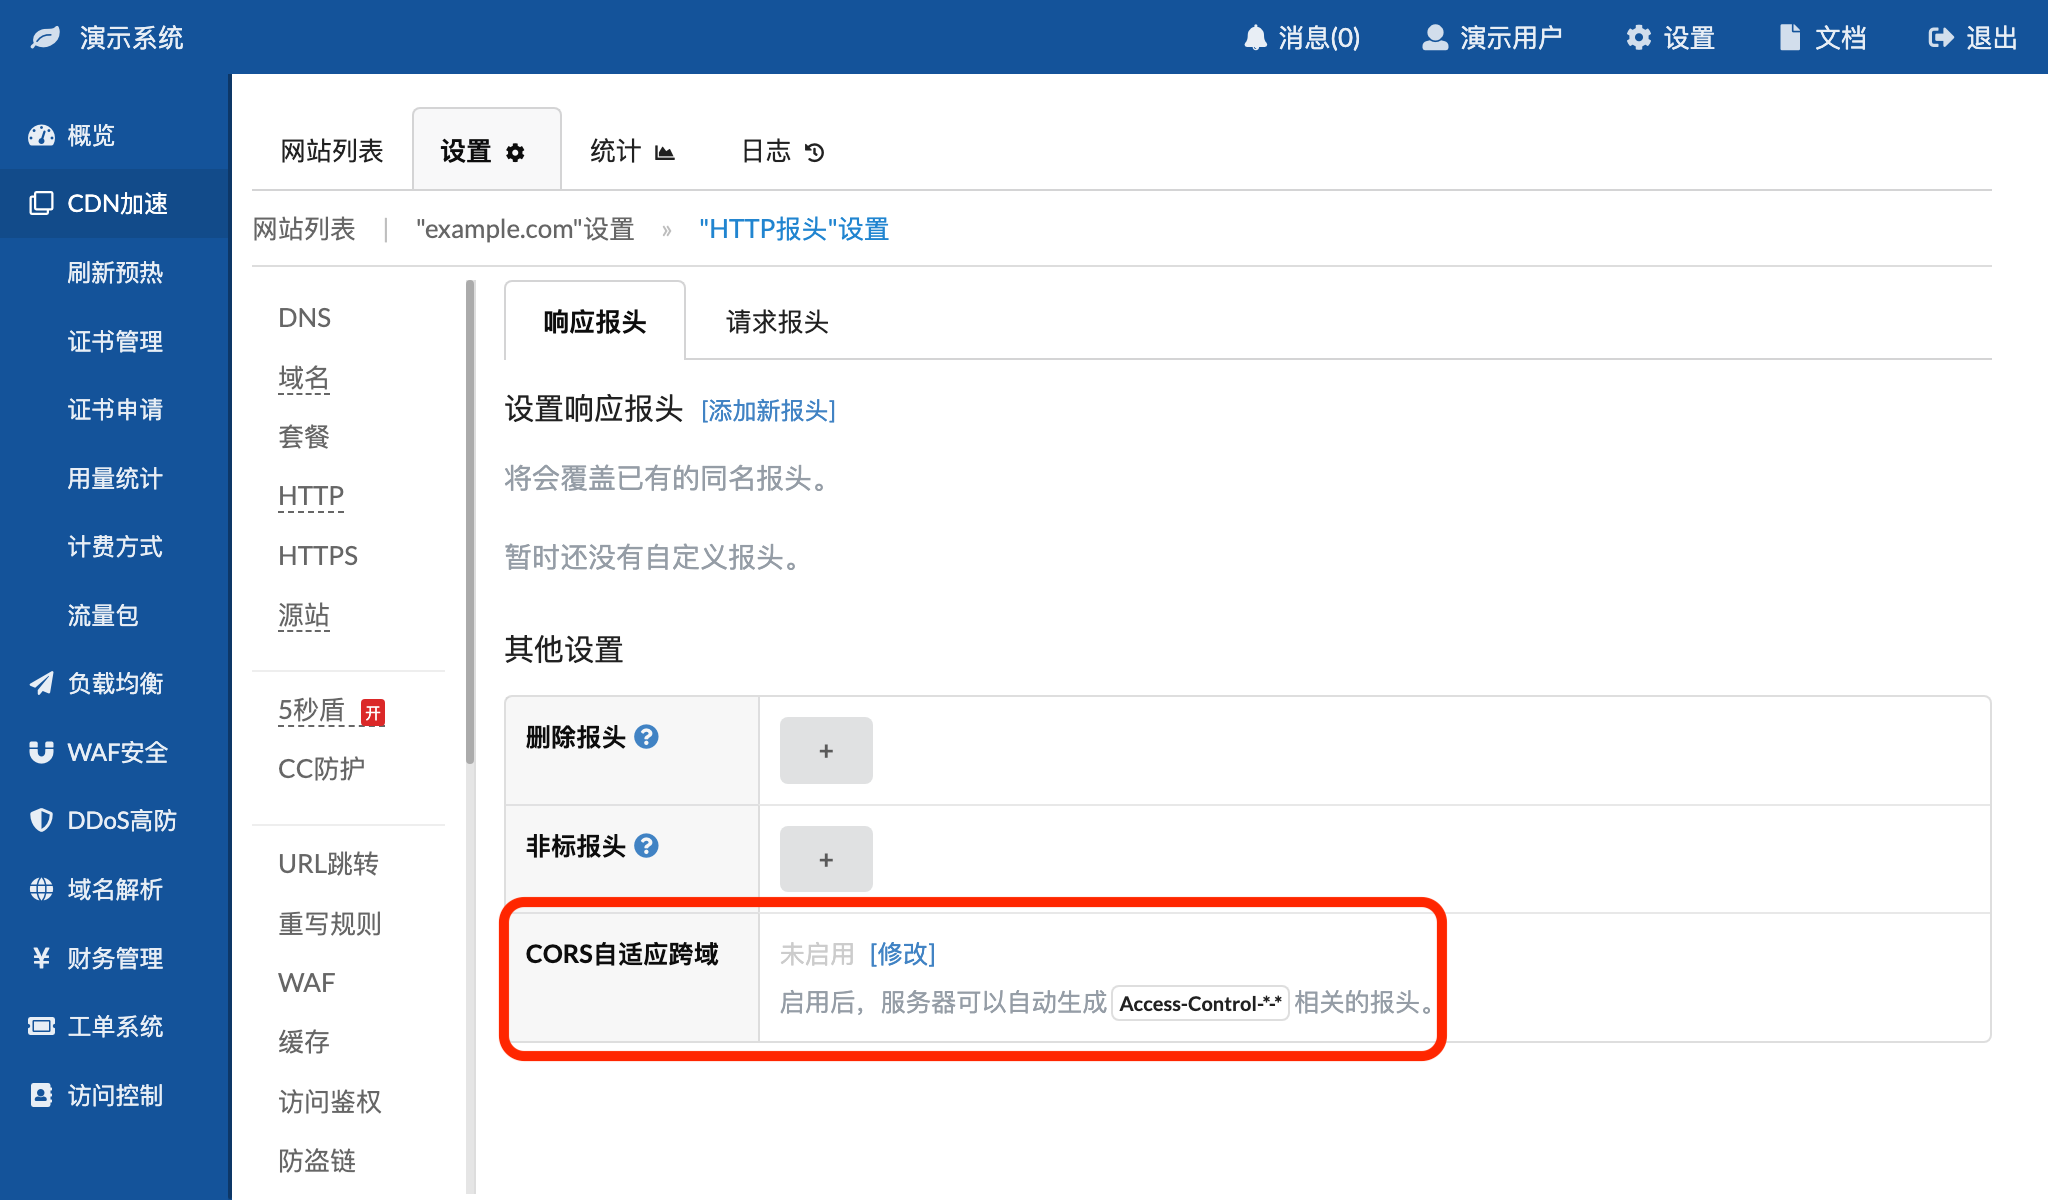Open 概览 dashboard from sidebar
The image size is (2048, 1200).
90,135
